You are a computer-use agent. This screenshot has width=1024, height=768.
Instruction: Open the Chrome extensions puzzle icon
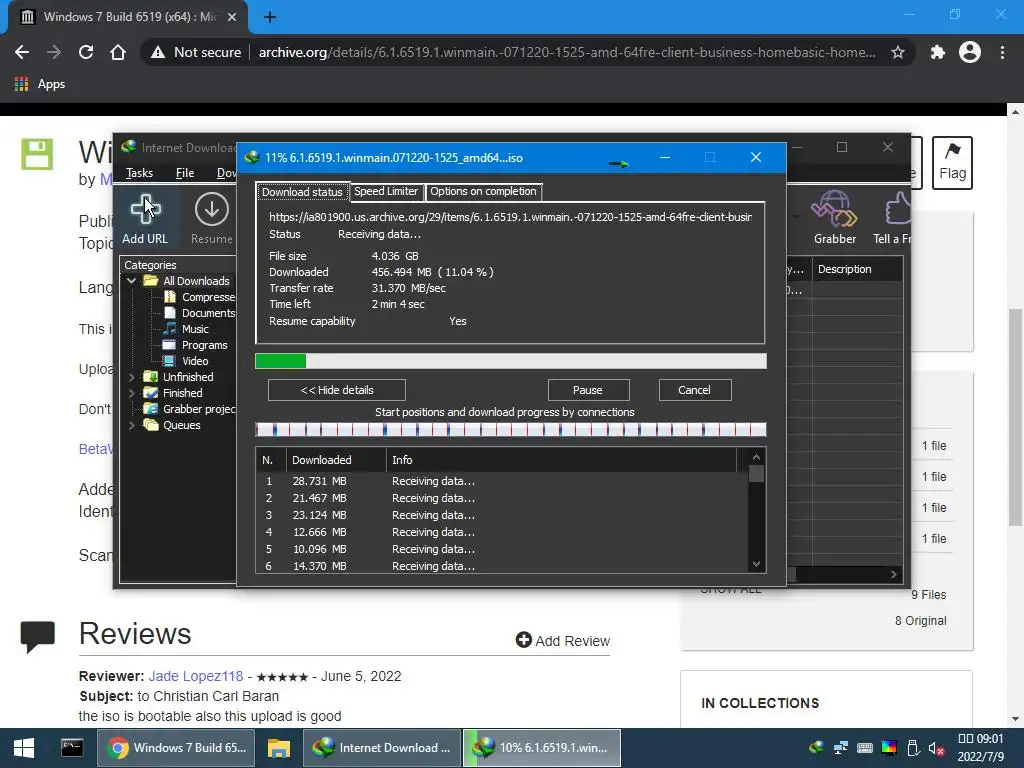click(938, 52)
